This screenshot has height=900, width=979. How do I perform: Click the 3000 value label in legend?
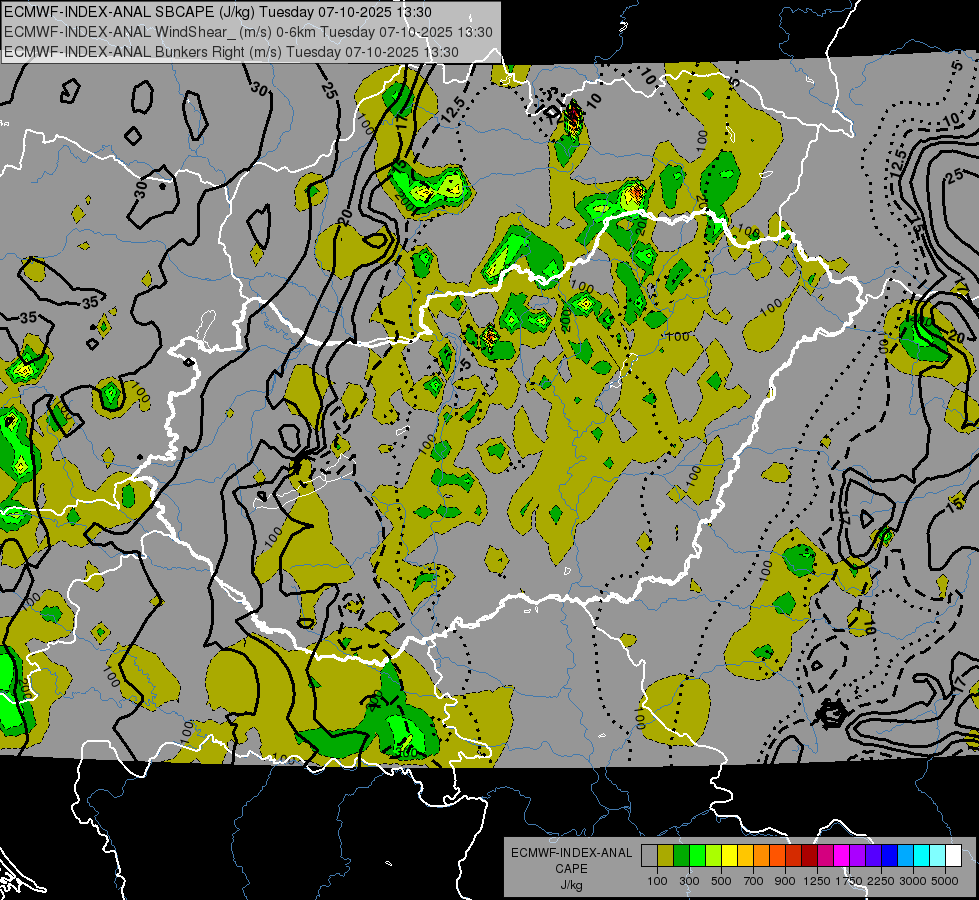(913, 880)
